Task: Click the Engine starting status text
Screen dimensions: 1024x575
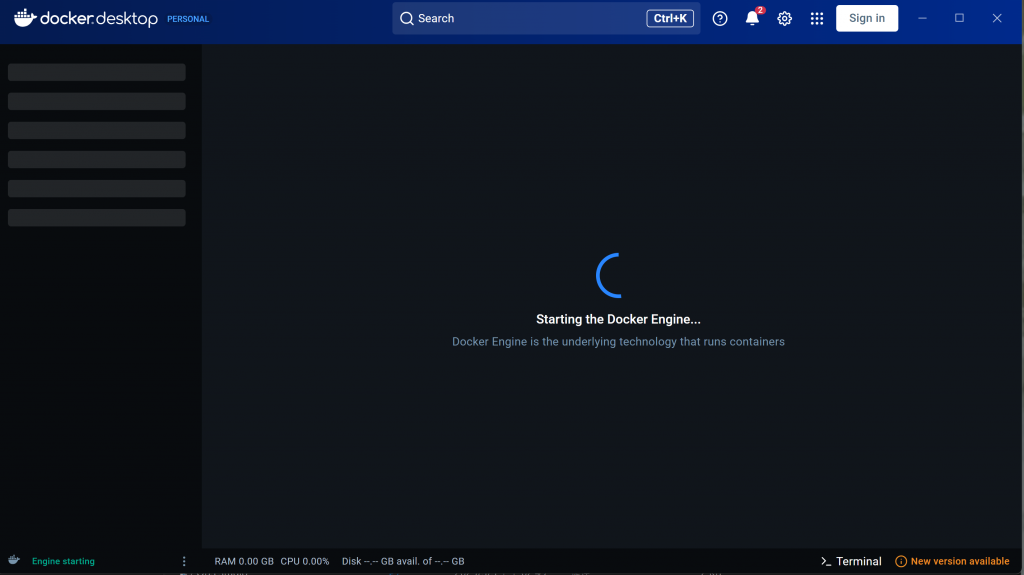Action: [63, 561]
